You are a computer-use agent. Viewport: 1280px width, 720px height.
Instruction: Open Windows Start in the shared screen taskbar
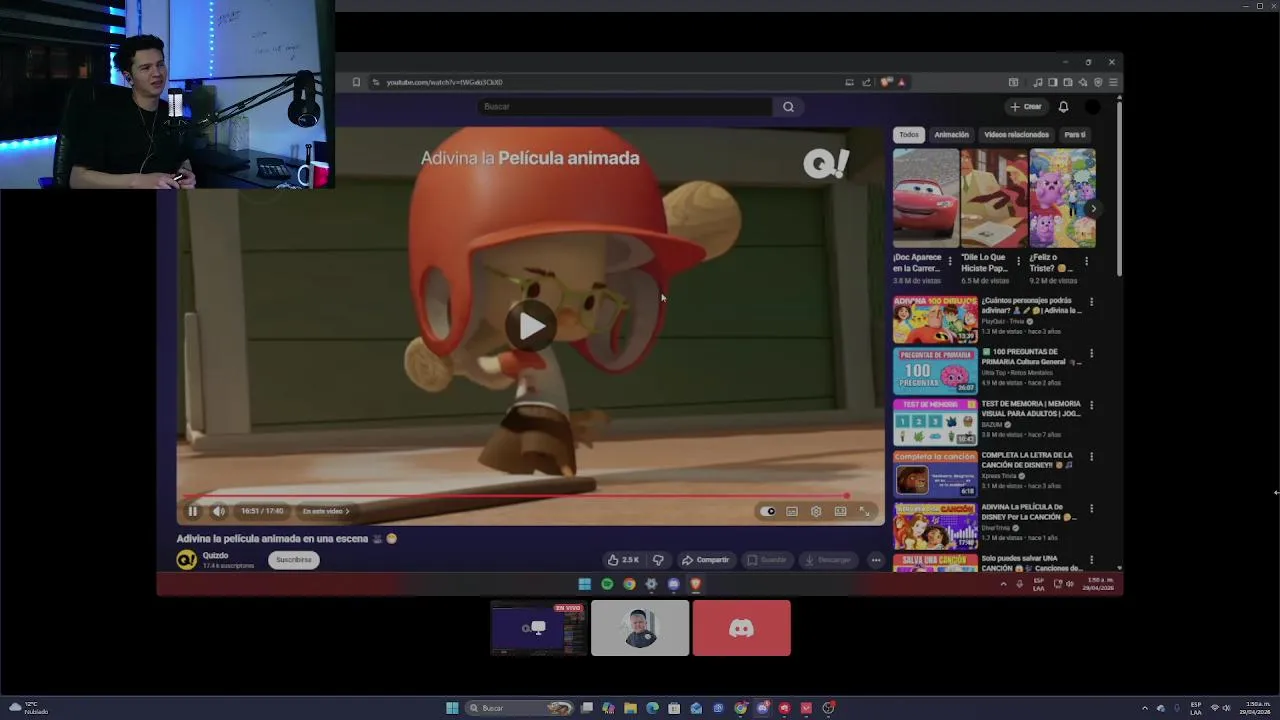click(x=585, y=584)
